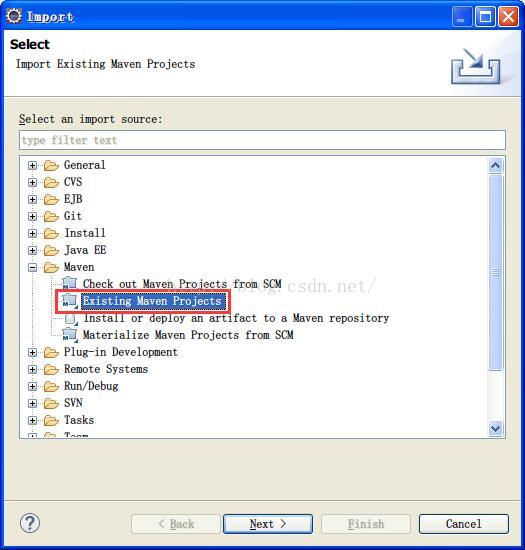This screenshot has width=525, height=550.
Task: Select the 'Run/Debug' label
Action: [x=91, y=386]
